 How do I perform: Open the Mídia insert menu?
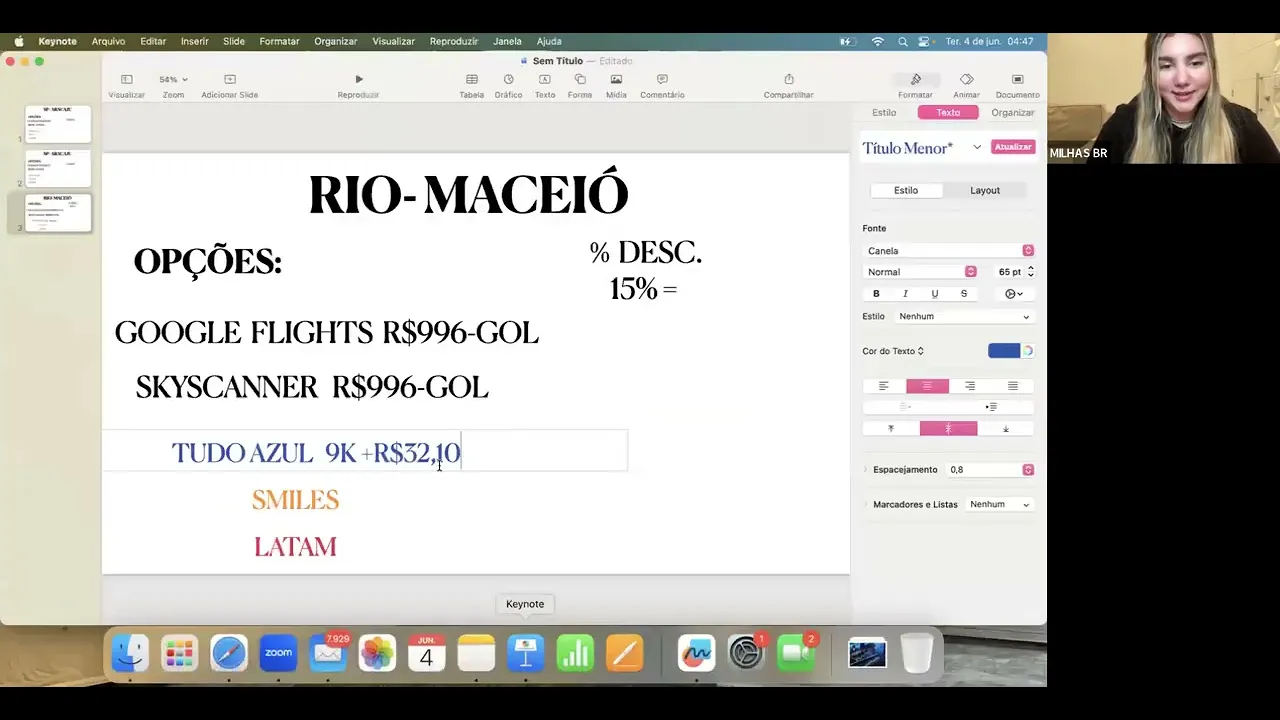coord(616,86)
